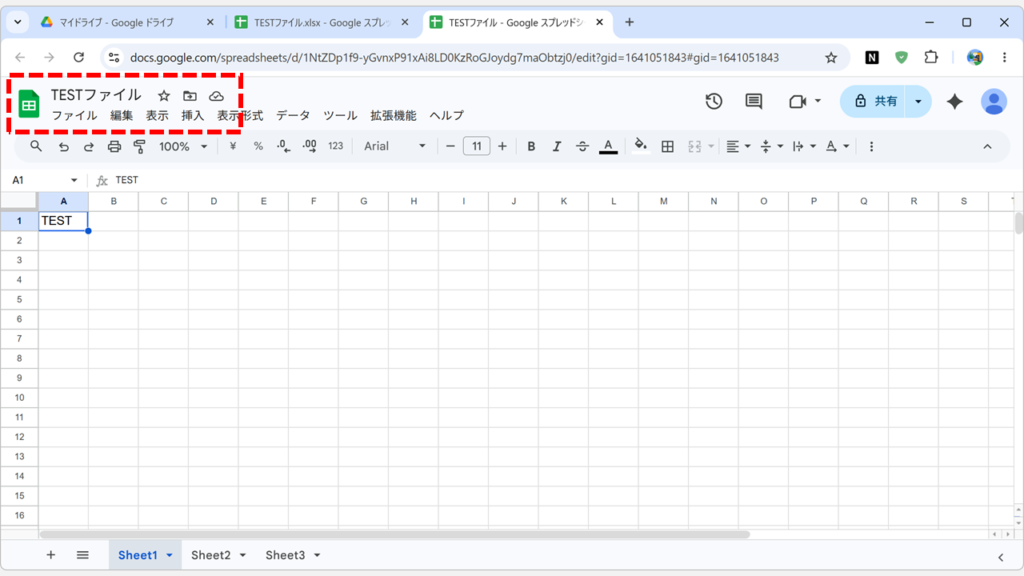Click the font size 11 field
The width and height of the screenshot is (1024, 576).
[x=477, y=146]
